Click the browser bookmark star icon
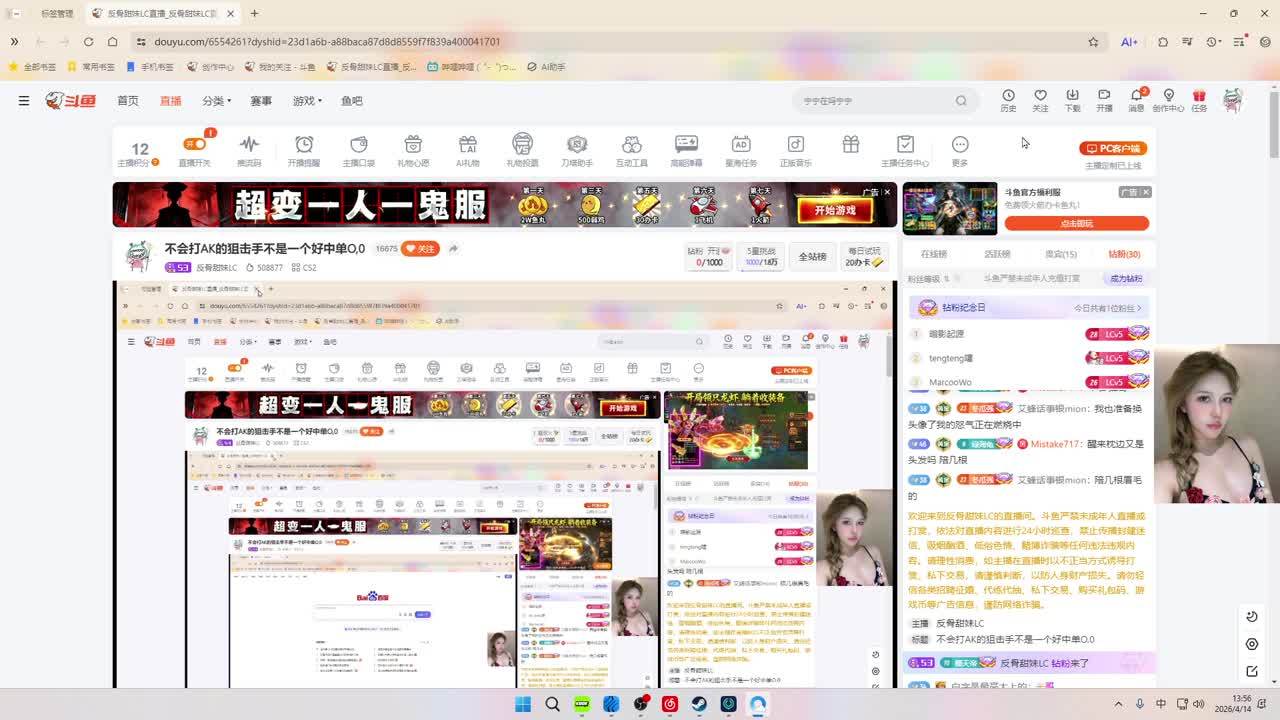Viewport: 1280px width, 720px height. (1093, 42)
